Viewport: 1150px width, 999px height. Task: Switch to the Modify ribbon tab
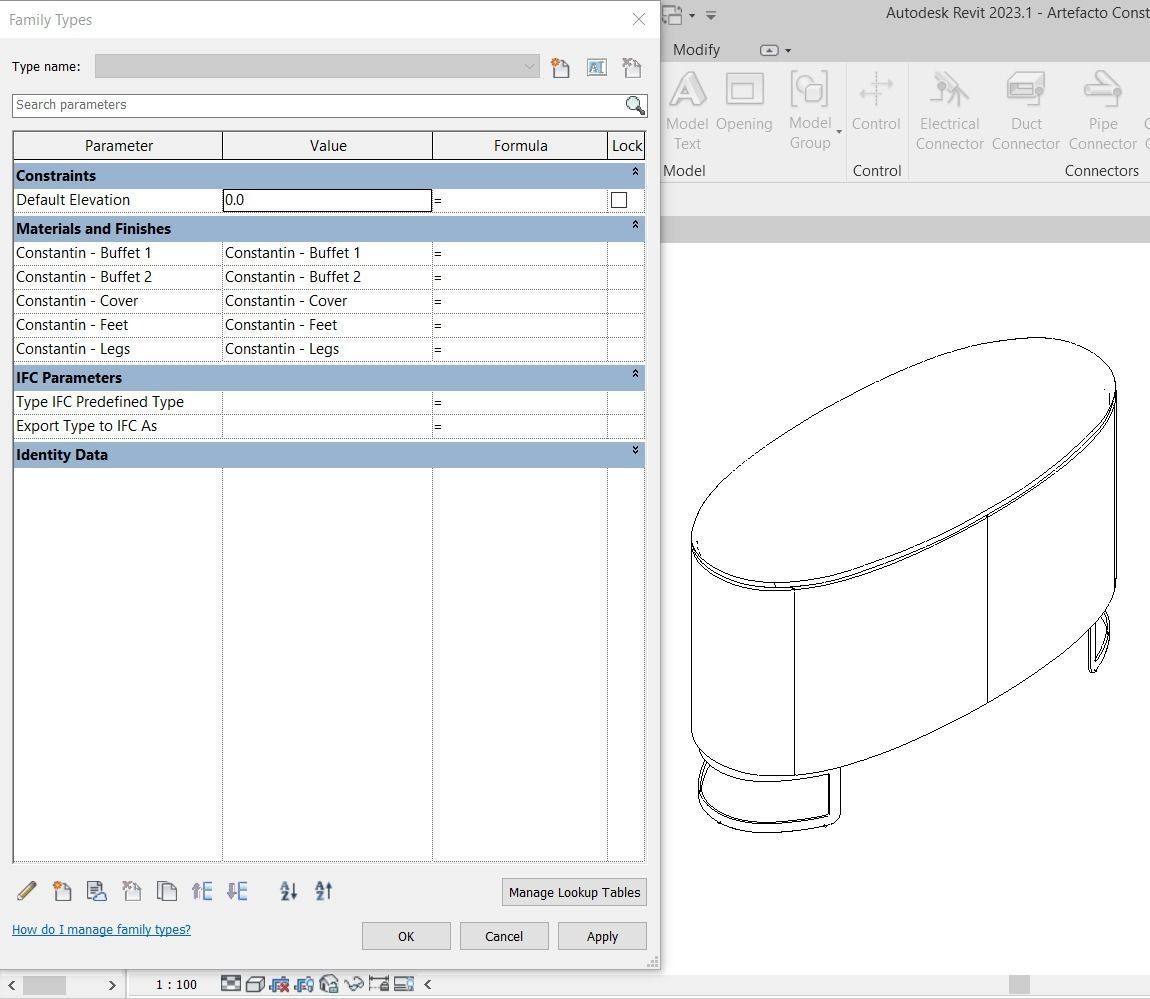(696, 50)
